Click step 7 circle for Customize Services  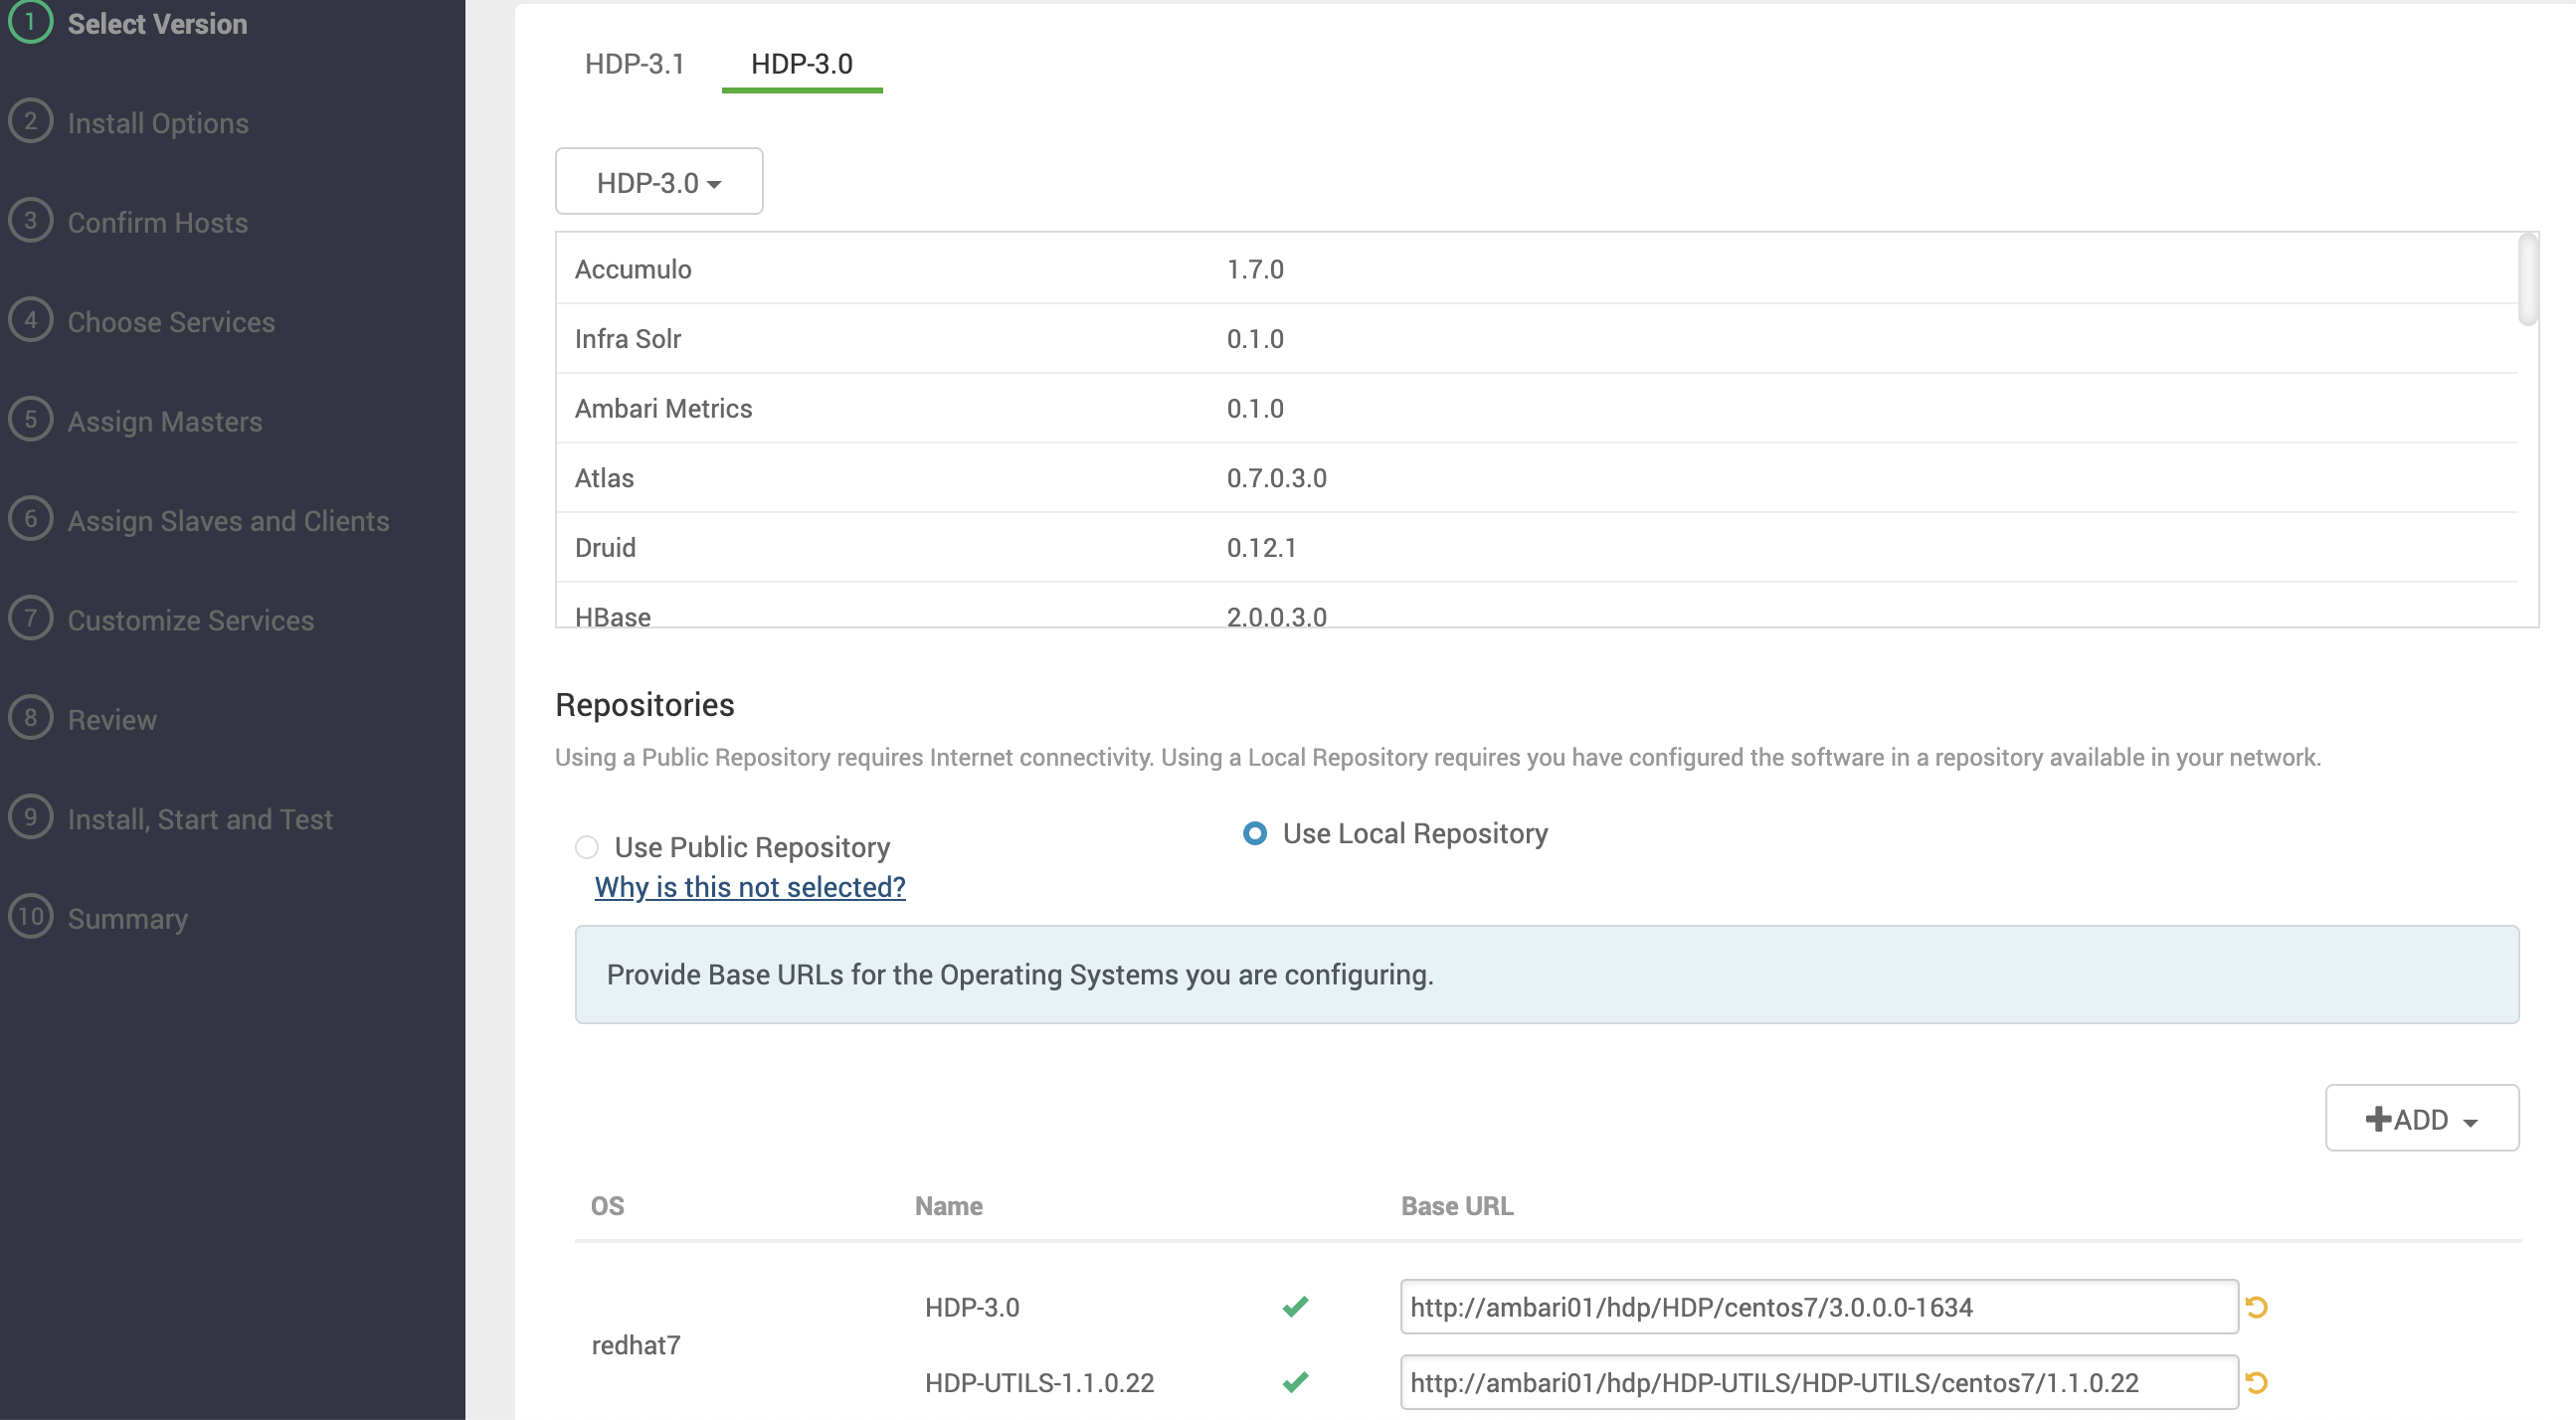click(30, 619)
